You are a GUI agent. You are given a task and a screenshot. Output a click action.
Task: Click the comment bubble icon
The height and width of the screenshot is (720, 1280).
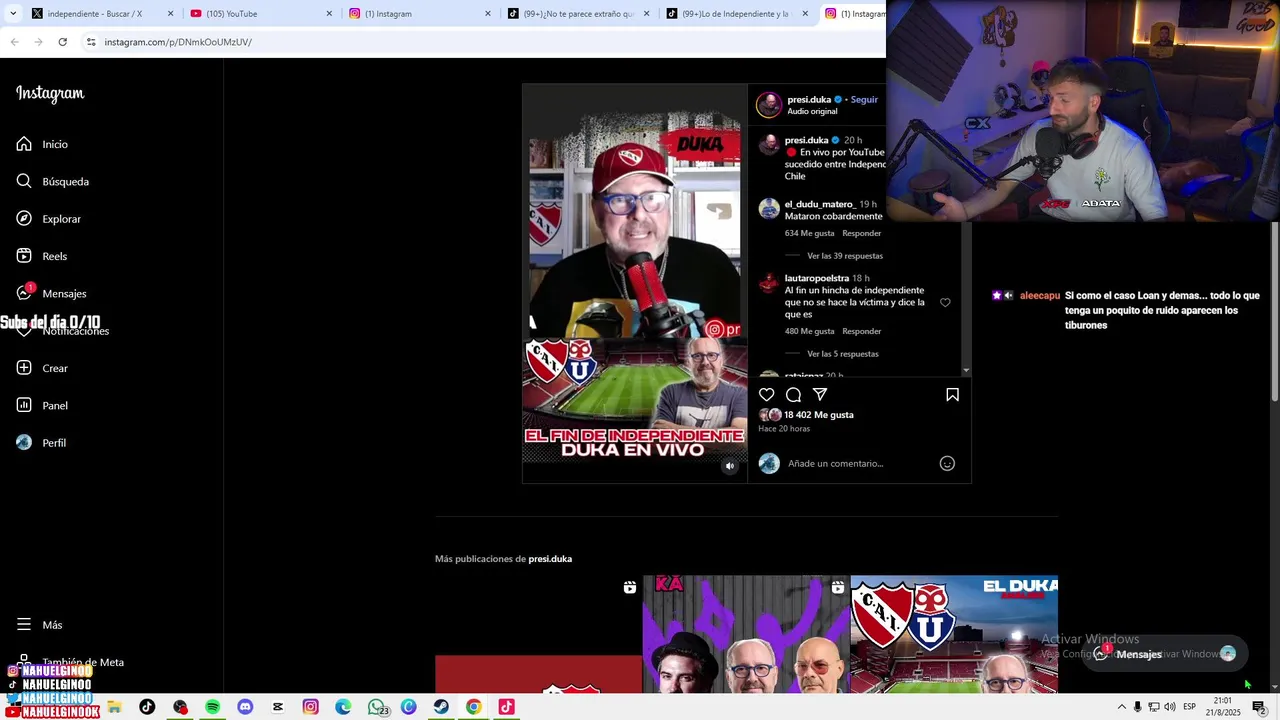(x=793, y=395)
